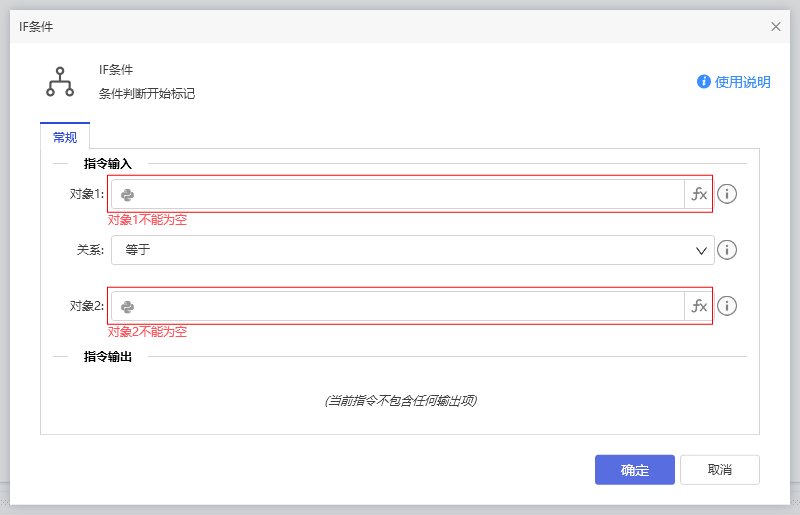Open the 使用说明 help link
The width and height of the screenshot is (800, 515).
tap(742, 82)
